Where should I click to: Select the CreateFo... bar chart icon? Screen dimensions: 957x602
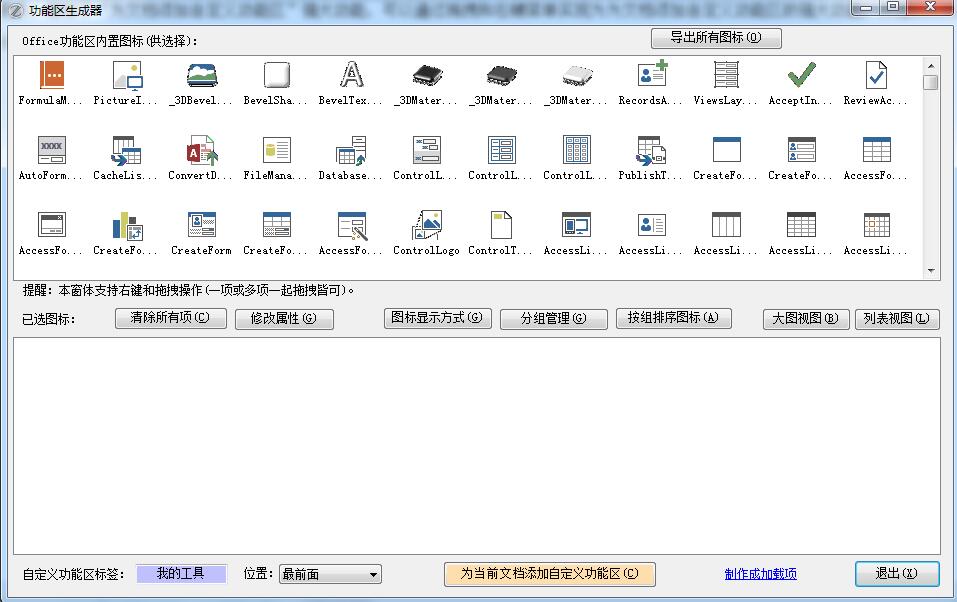coord(126,225)
